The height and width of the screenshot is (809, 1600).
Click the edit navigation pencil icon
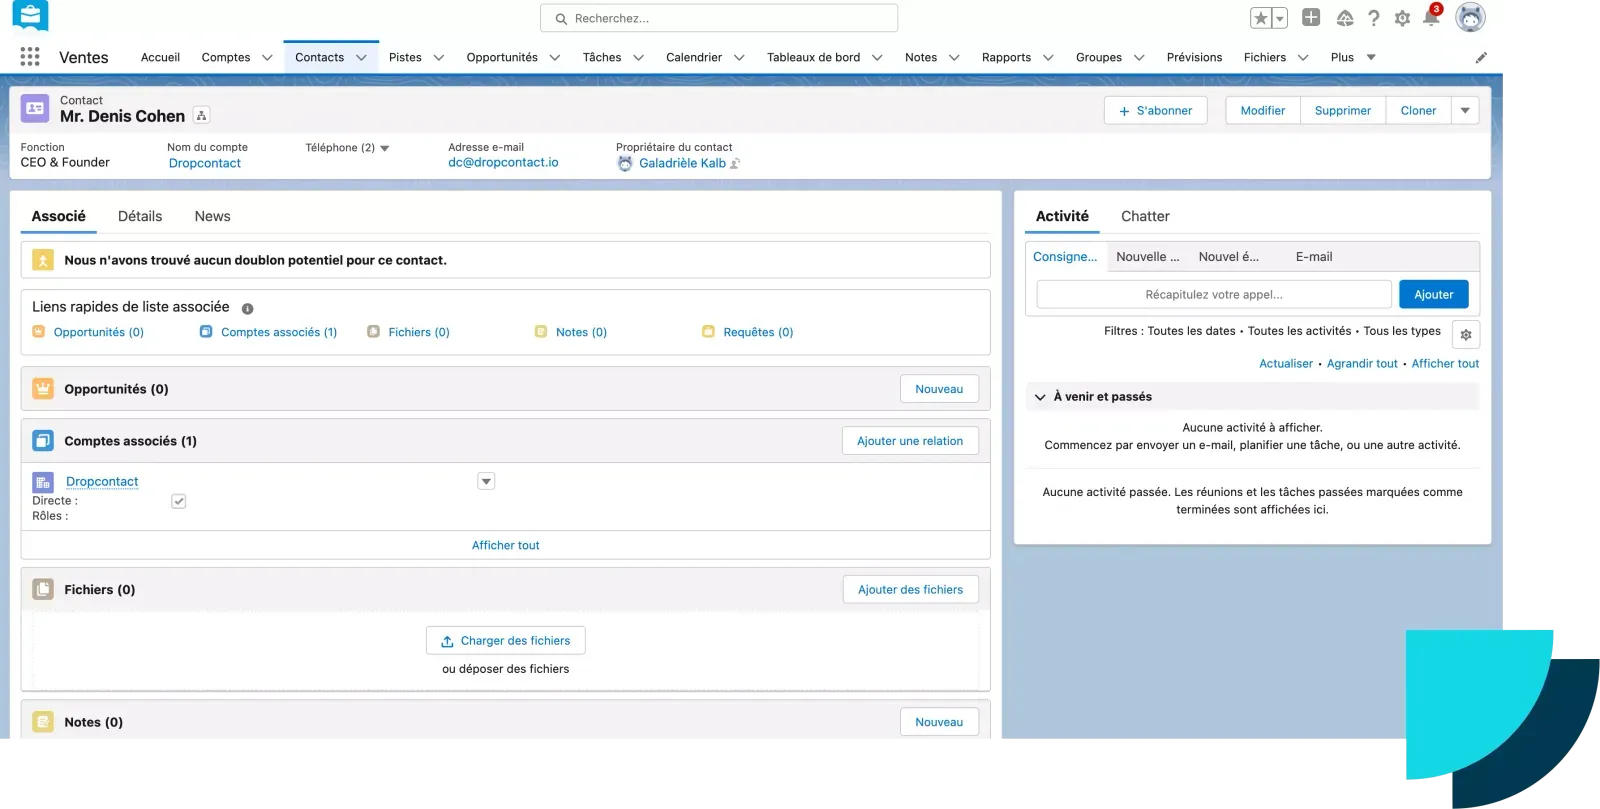(x=1481, y=58)
